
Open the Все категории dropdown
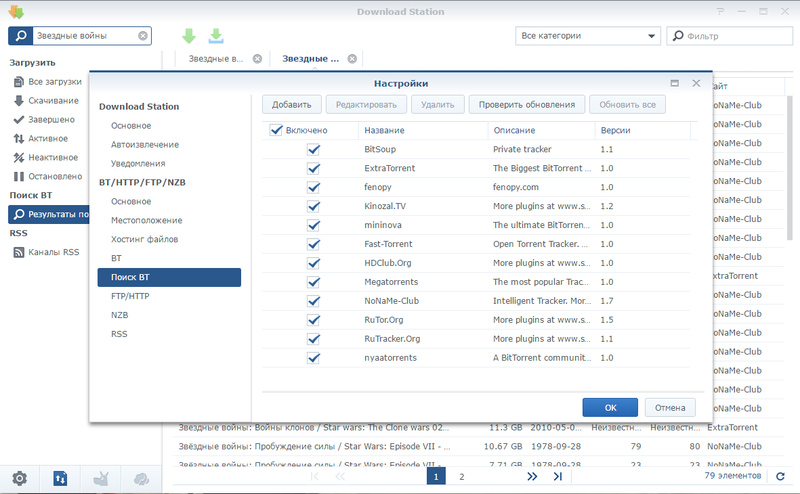[588, 36]
